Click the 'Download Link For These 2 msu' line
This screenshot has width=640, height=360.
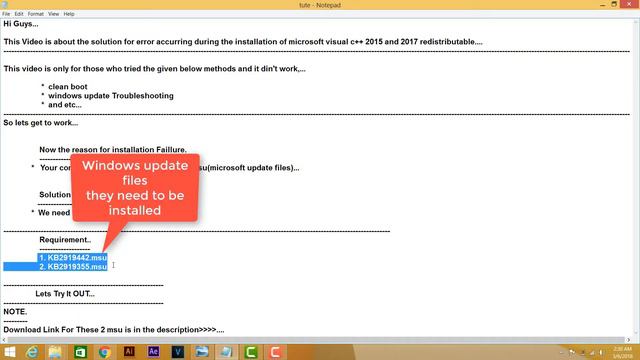click(114, 329)
